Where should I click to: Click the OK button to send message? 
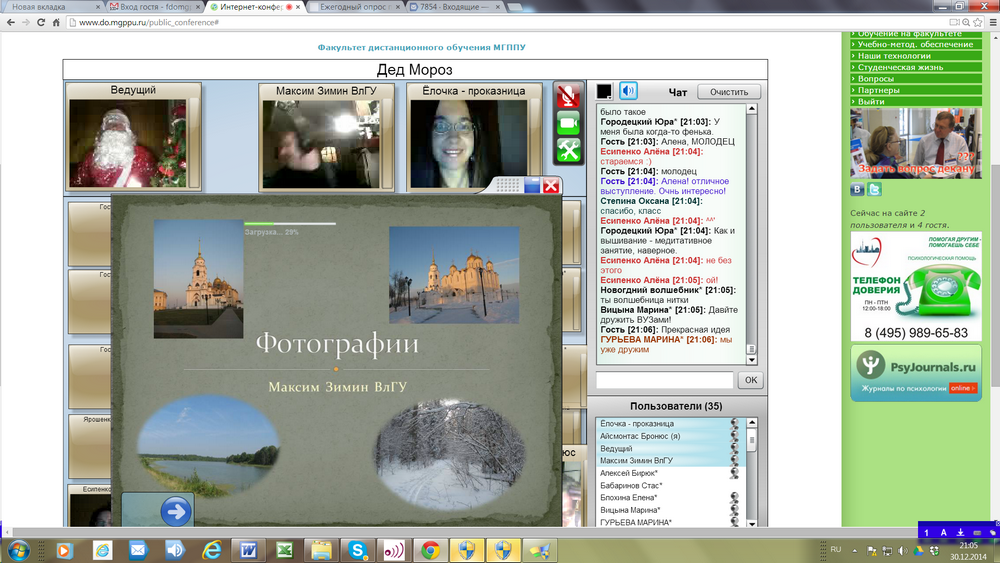point(750,380)
